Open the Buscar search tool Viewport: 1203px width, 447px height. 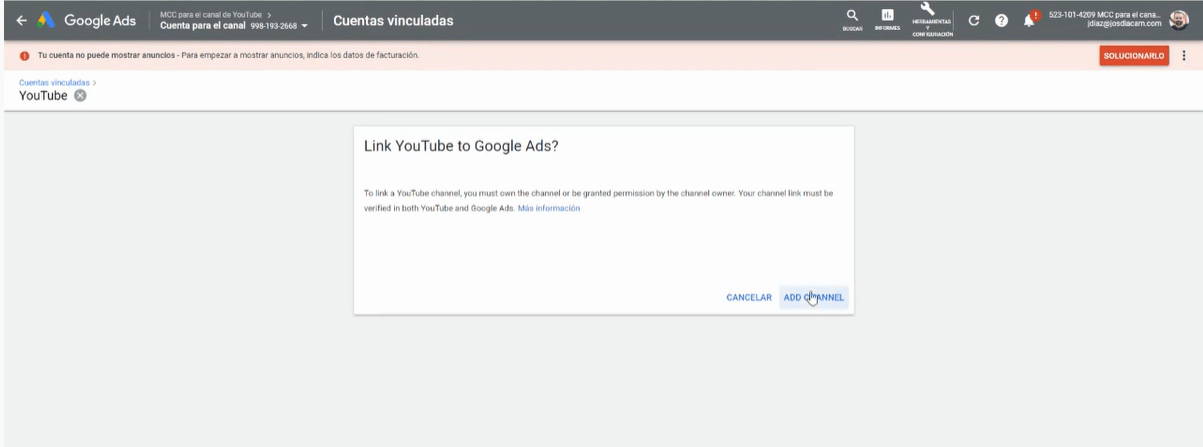click(852, 20)
